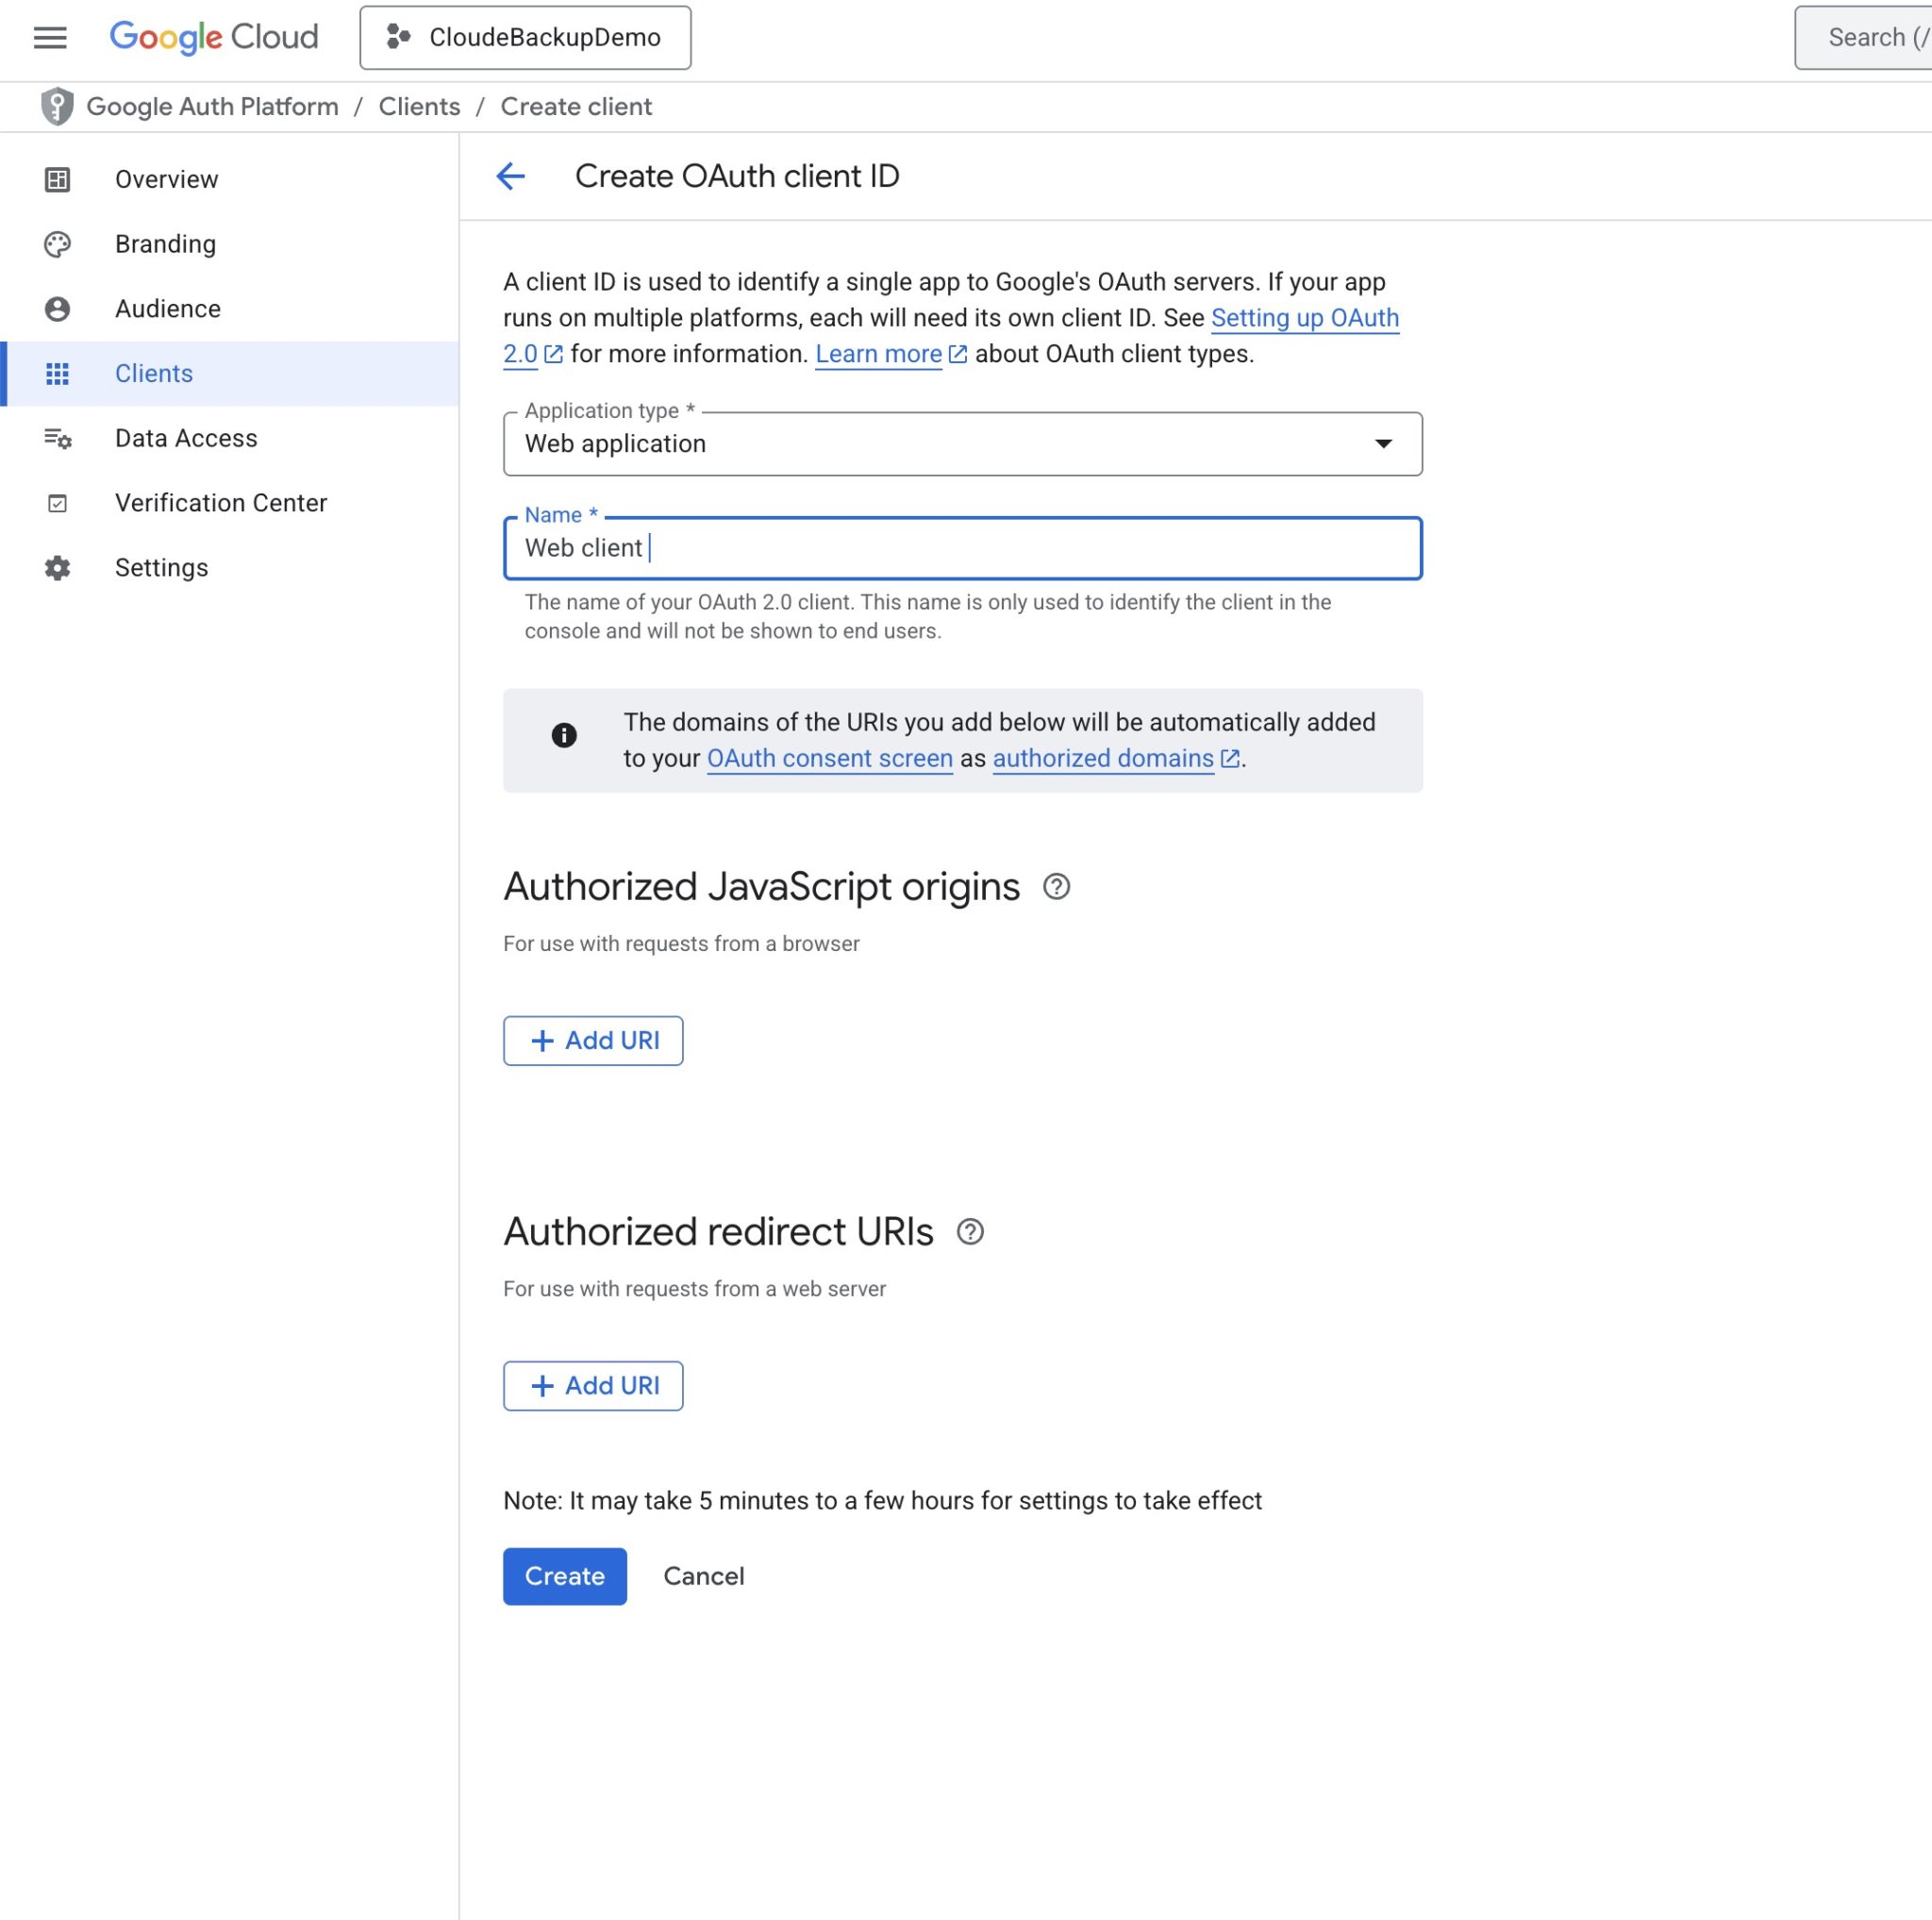
Task: Click the back arrow next to Create OAuth client ID
Action: pyautogui.click(x=511, y=176)
